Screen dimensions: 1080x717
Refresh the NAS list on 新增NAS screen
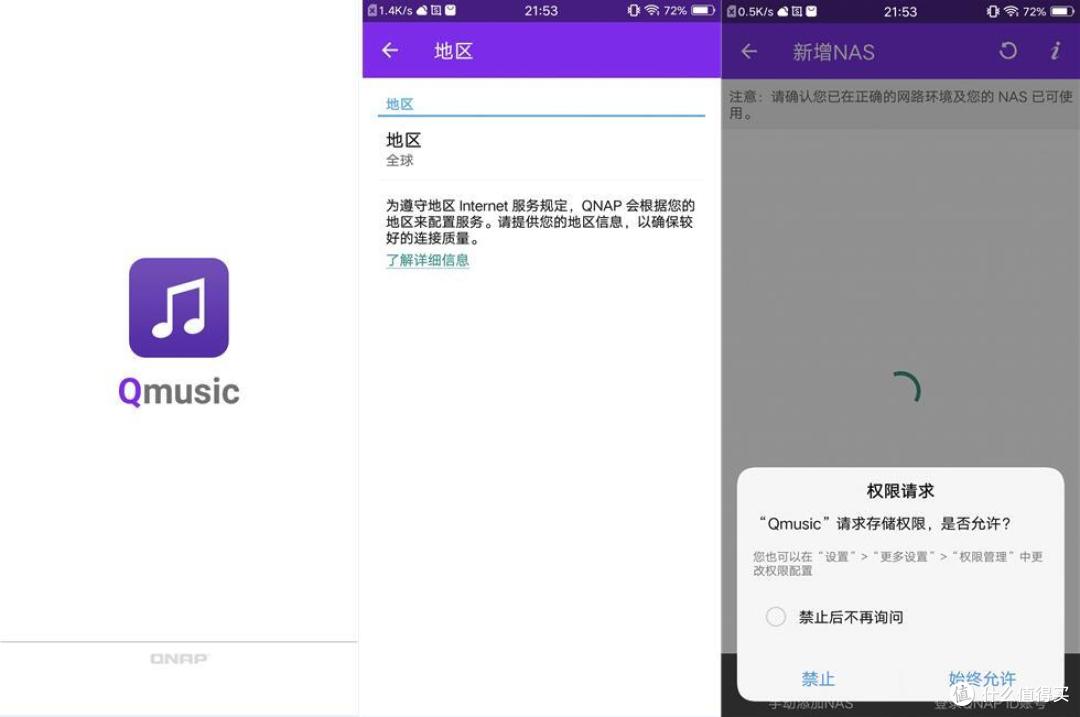pos(1008,50)
